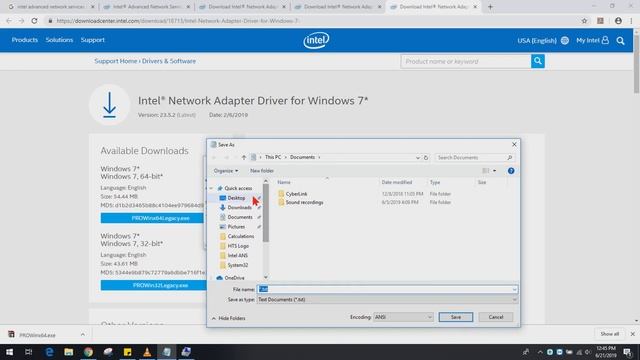
Task: Launch Microsoft Edge from the taskbar
Action: click(x=49, y=352)
